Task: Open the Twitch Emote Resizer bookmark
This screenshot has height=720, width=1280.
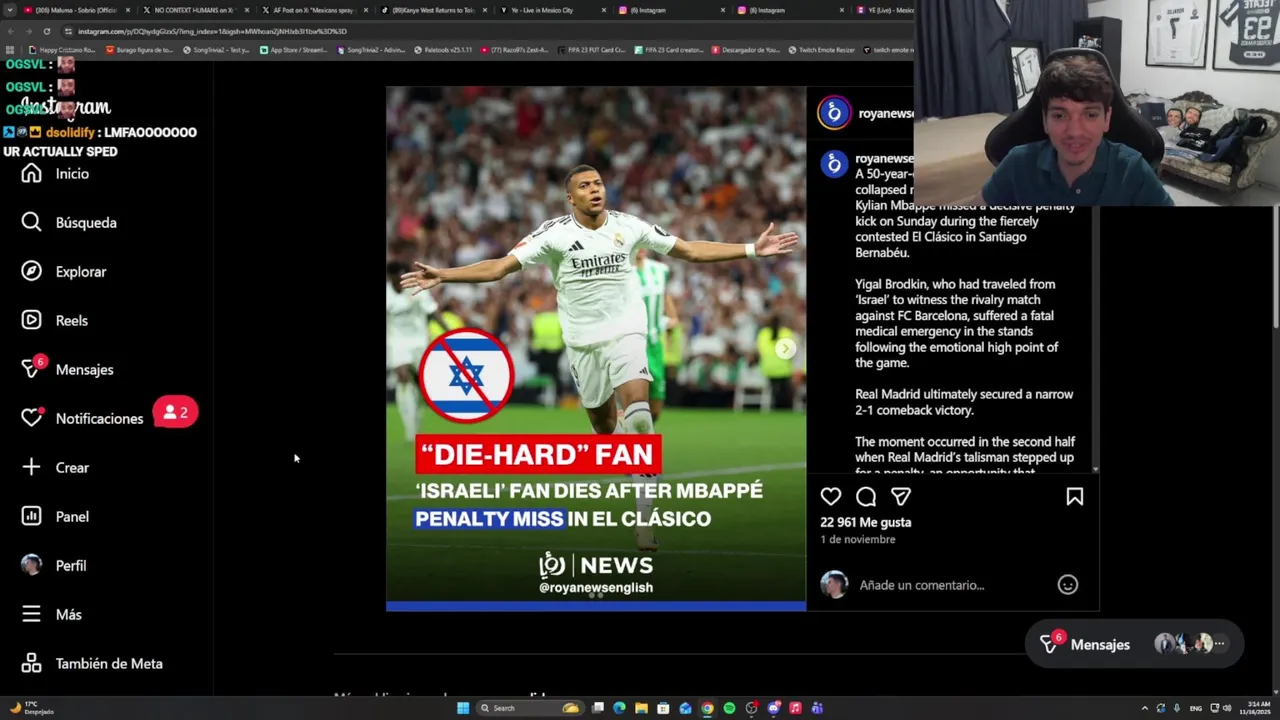Action: coord(822,50)
